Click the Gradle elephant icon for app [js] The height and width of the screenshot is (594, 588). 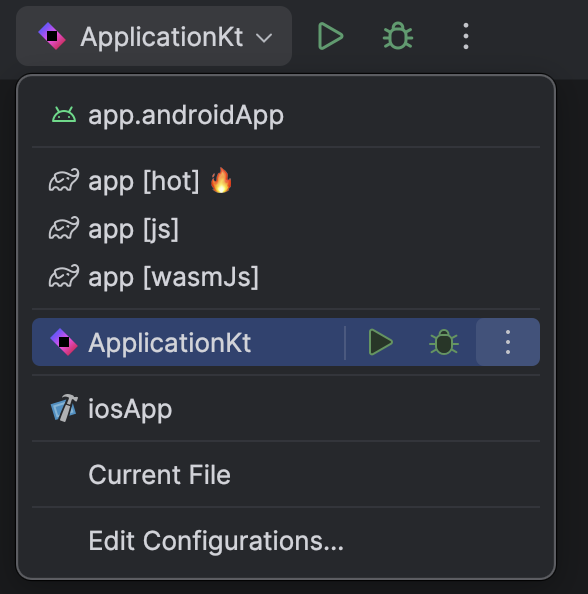pyautogui.click(x=64, y=228)
